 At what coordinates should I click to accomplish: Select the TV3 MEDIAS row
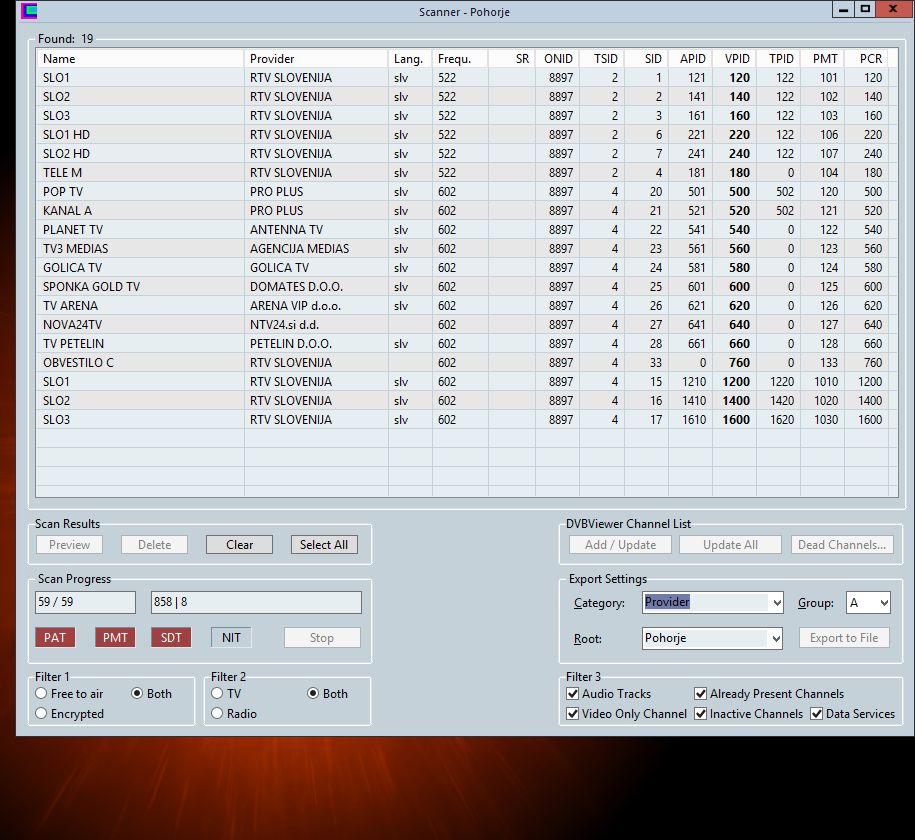(467, 249)
